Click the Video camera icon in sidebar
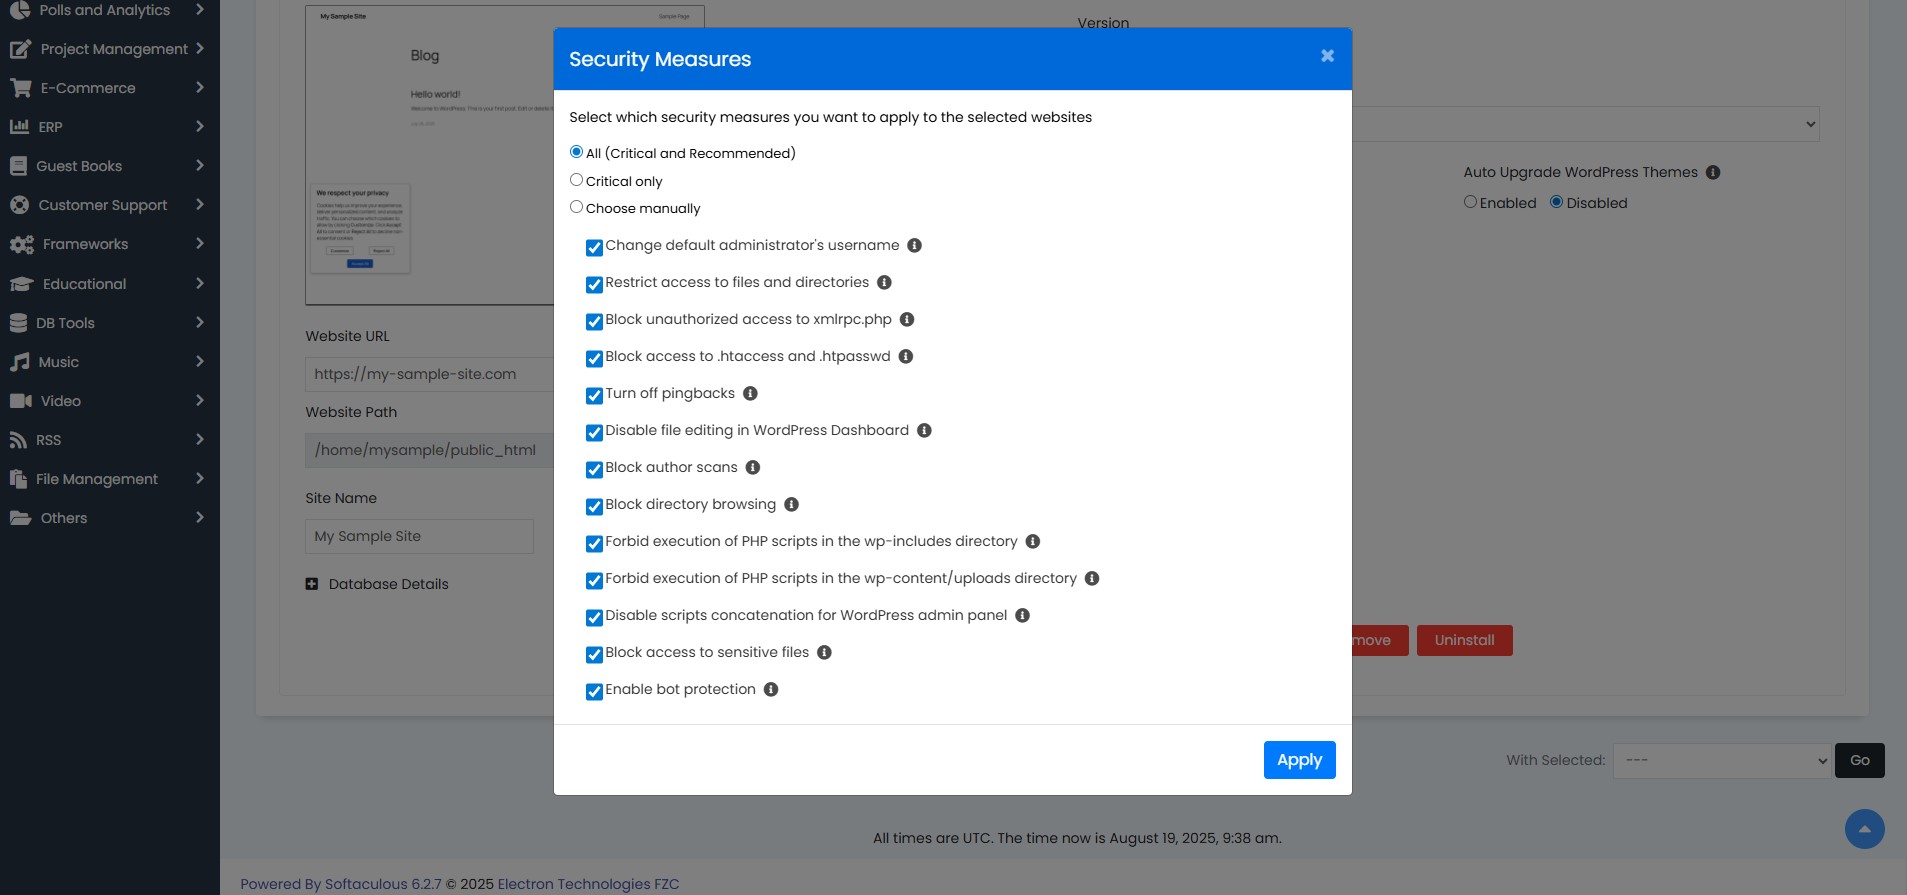 (21, 401)
